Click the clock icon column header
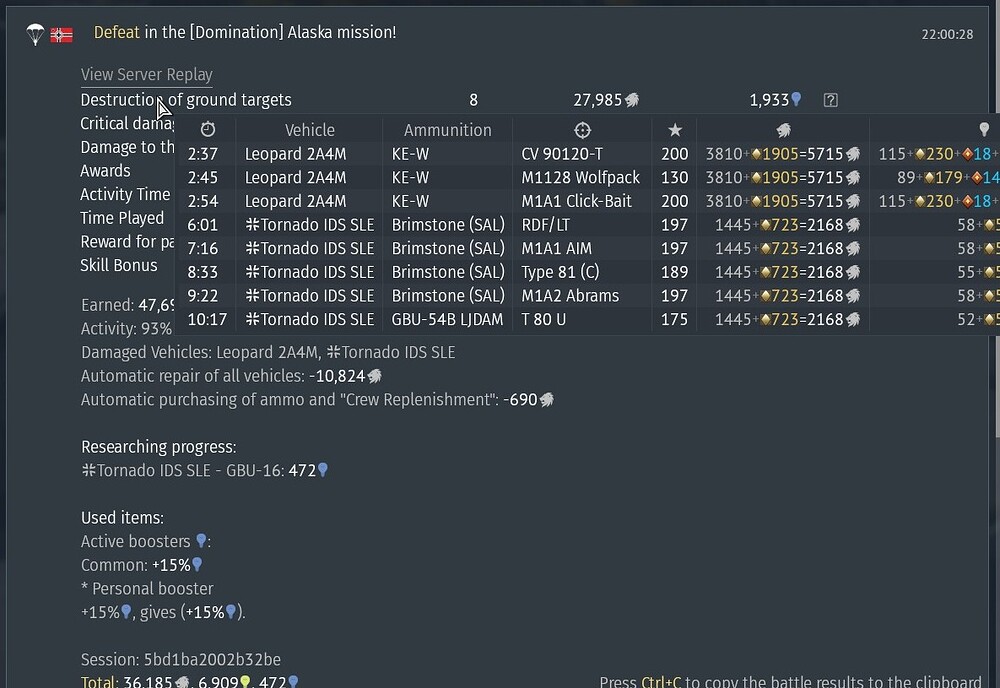The height and width of the screenshot is (688, 1000). [x=208, y=130]
